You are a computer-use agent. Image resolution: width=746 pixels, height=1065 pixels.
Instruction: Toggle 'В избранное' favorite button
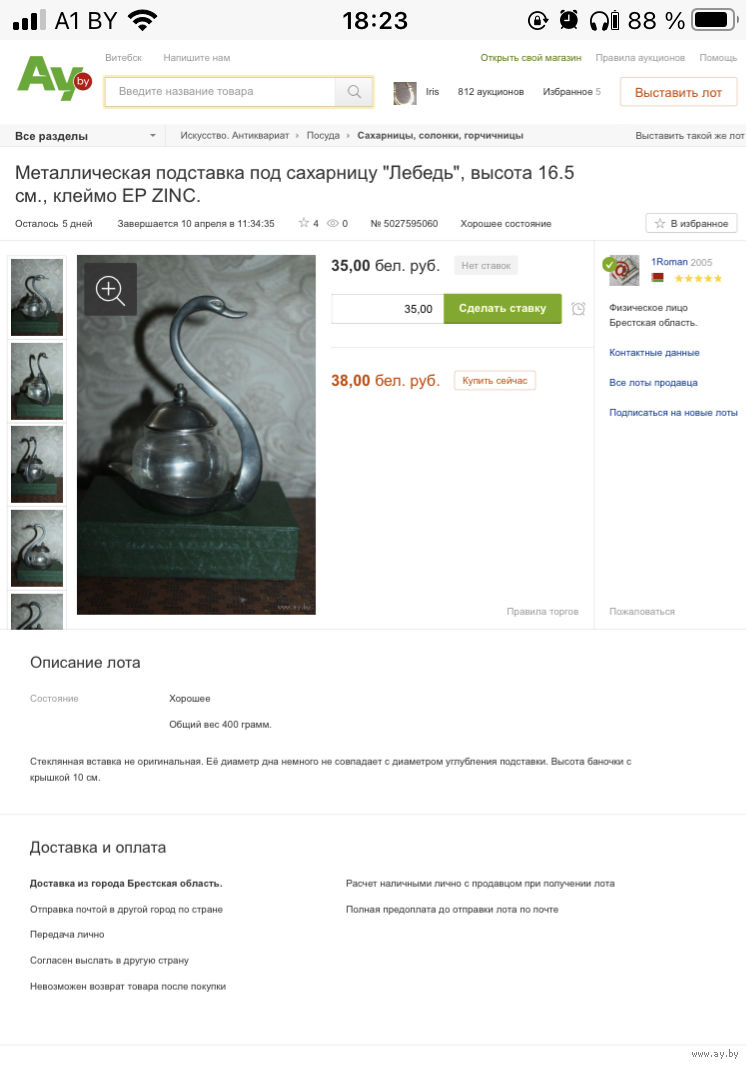(x=691, y=223)
